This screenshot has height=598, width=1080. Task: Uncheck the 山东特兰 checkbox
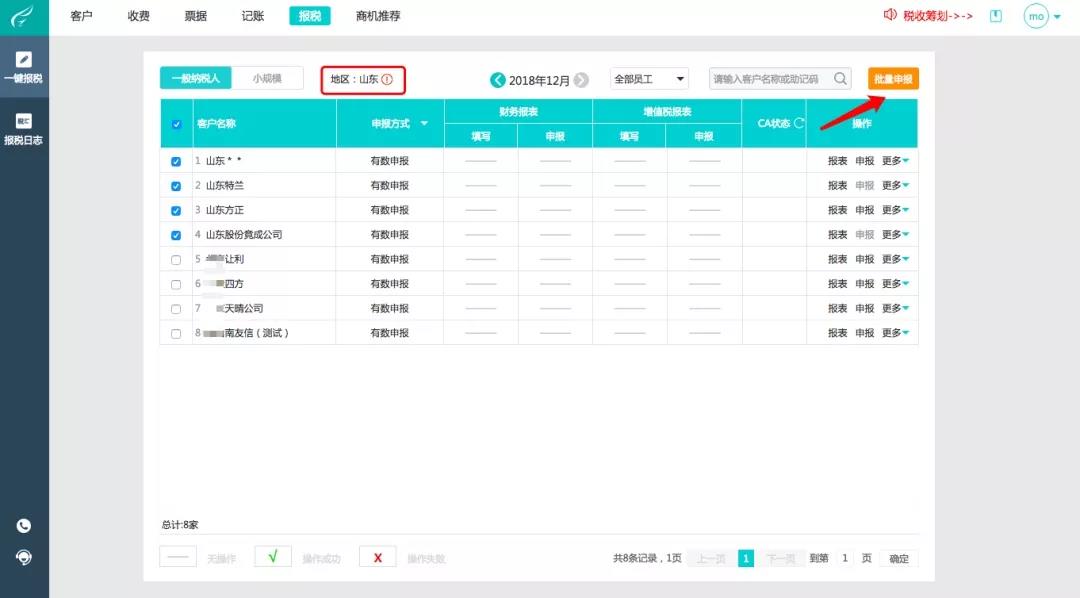176,186
